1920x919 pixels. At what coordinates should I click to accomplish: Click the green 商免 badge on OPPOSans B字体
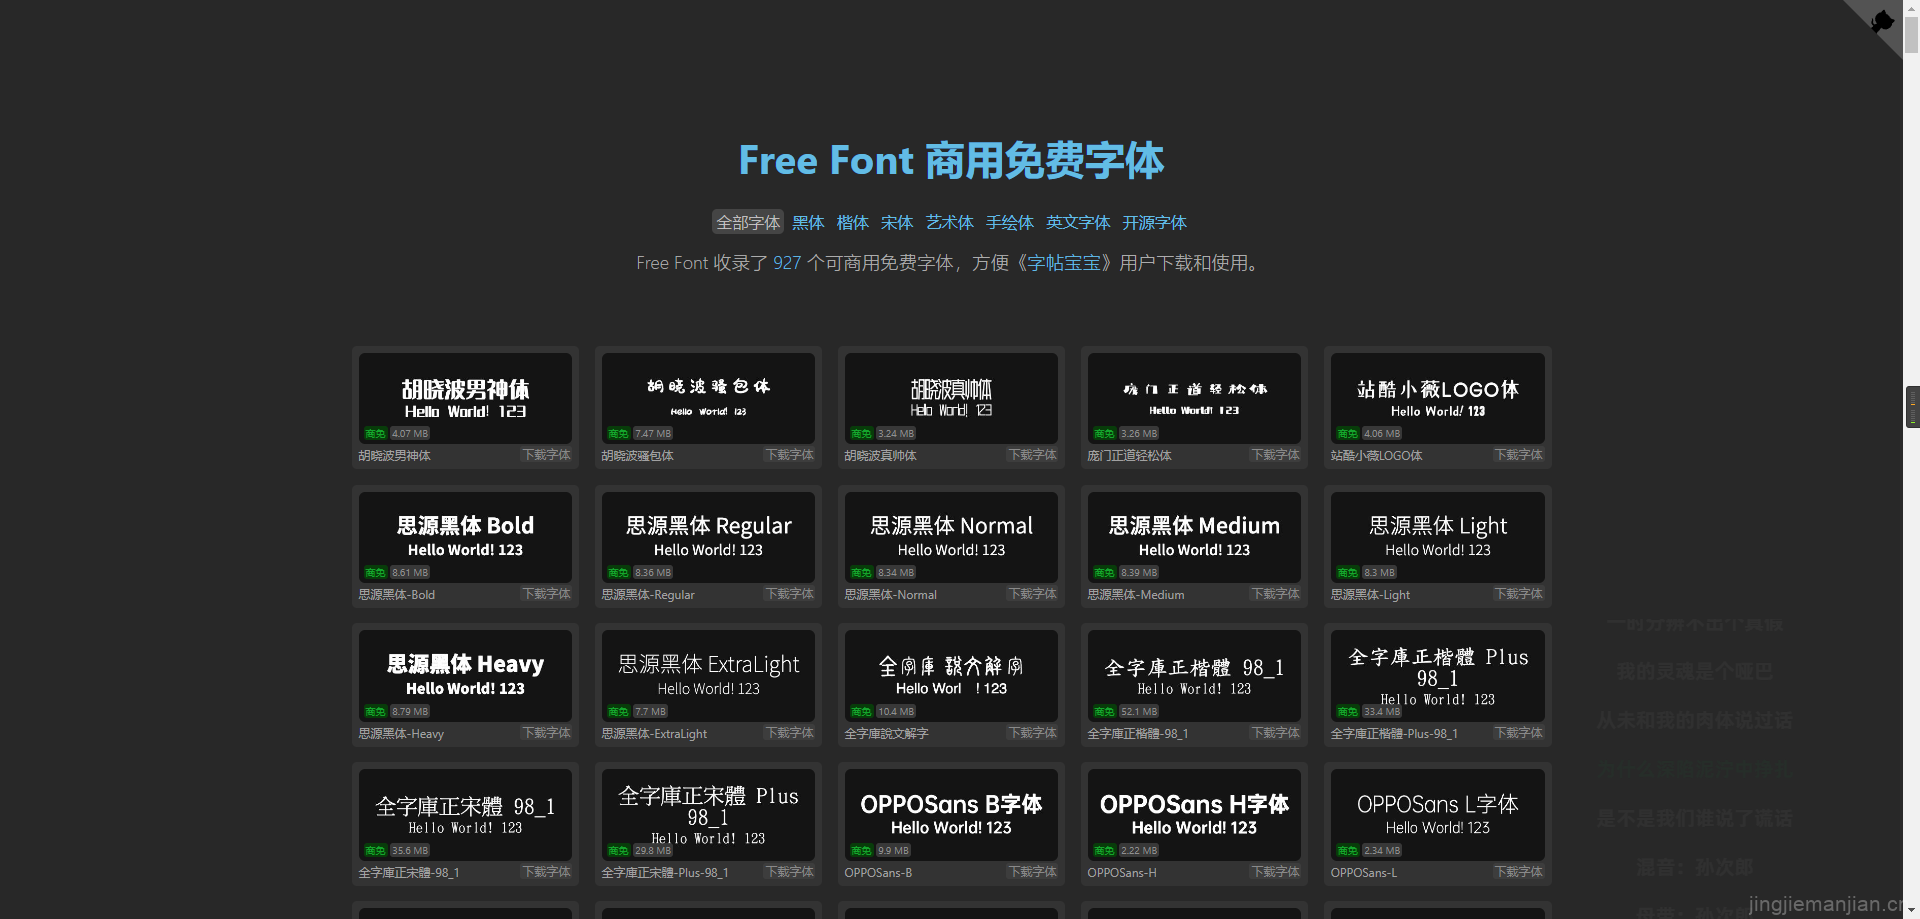pyautogui.click(x=861, y=851)
